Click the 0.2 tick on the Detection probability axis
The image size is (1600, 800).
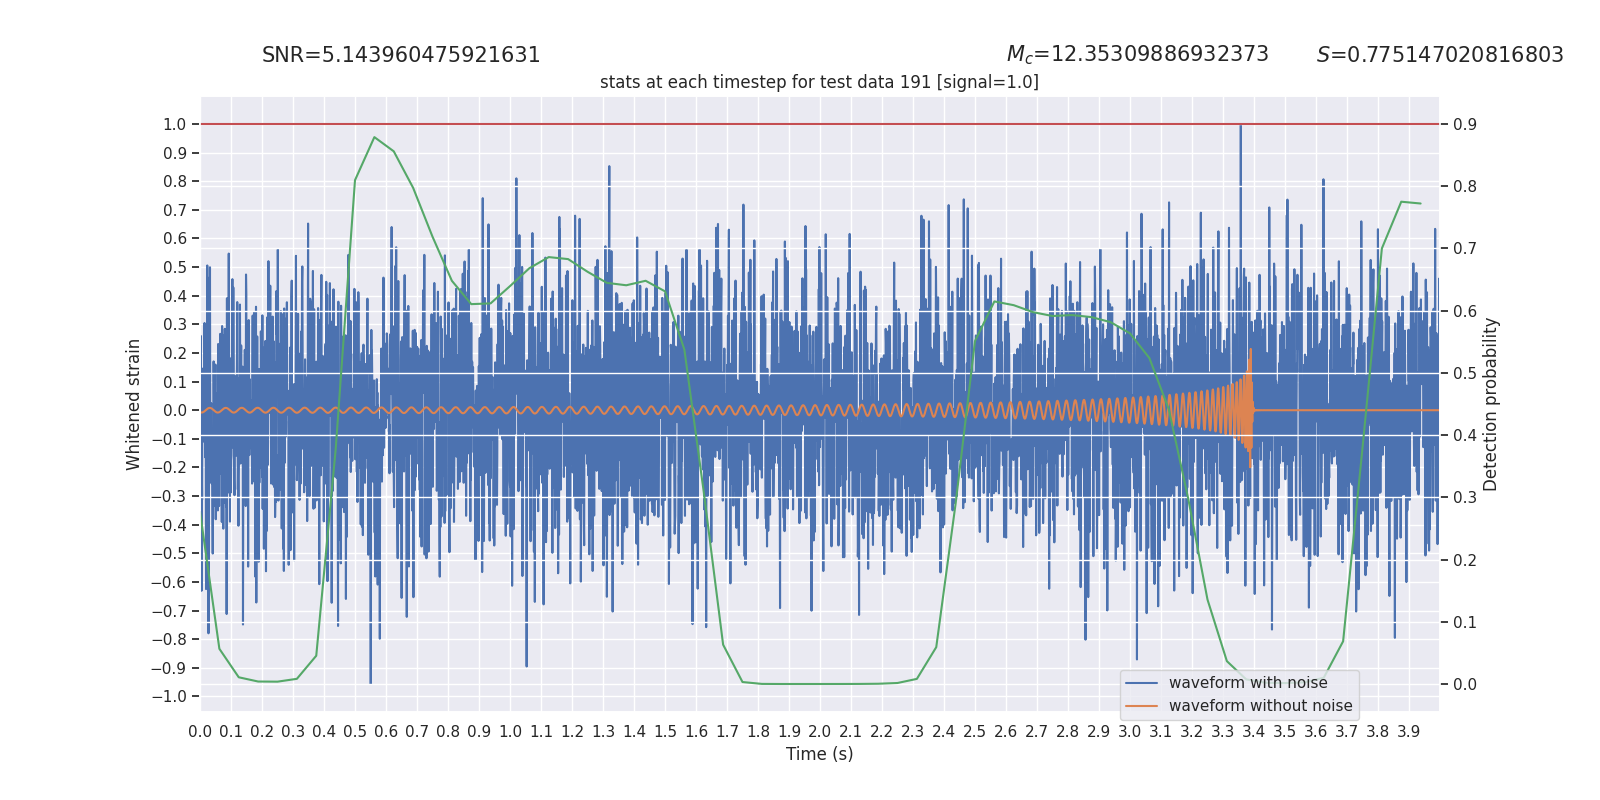click(1465, 560)
